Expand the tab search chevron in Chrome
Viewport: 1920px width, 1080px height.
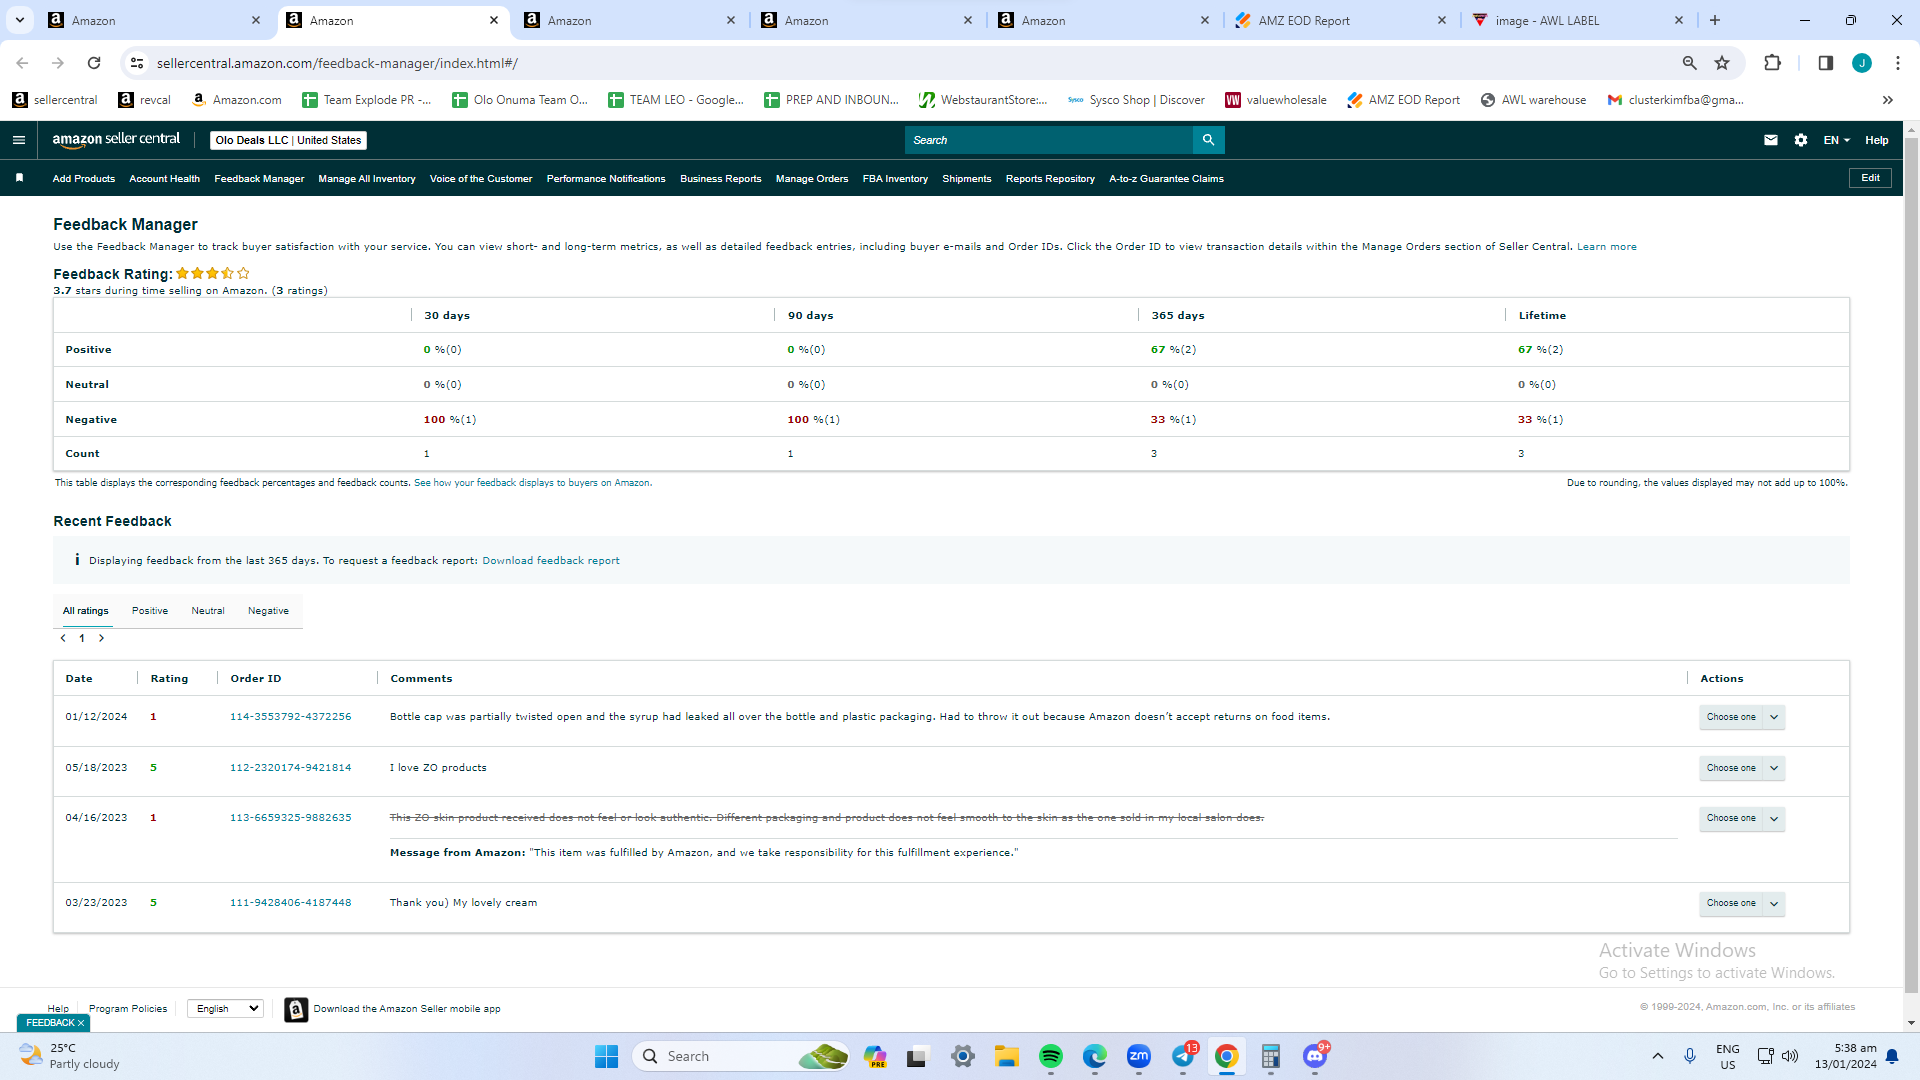coord(19,20)
